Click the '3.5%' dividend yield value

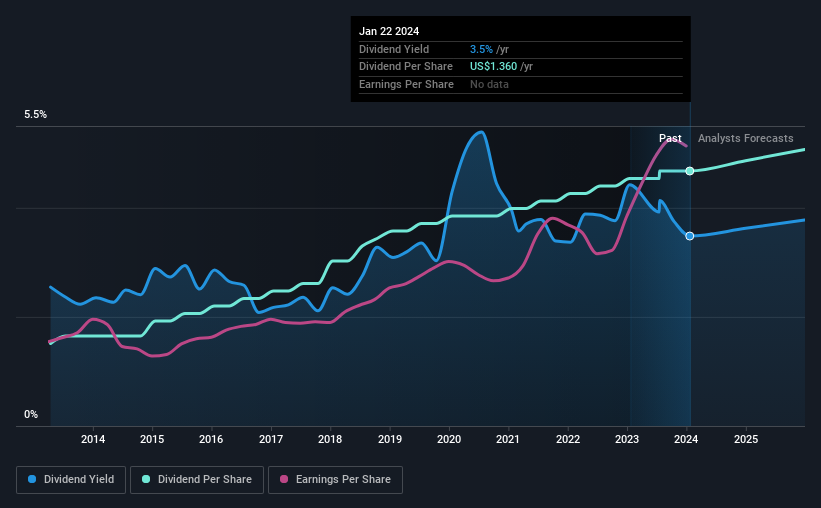481,49
